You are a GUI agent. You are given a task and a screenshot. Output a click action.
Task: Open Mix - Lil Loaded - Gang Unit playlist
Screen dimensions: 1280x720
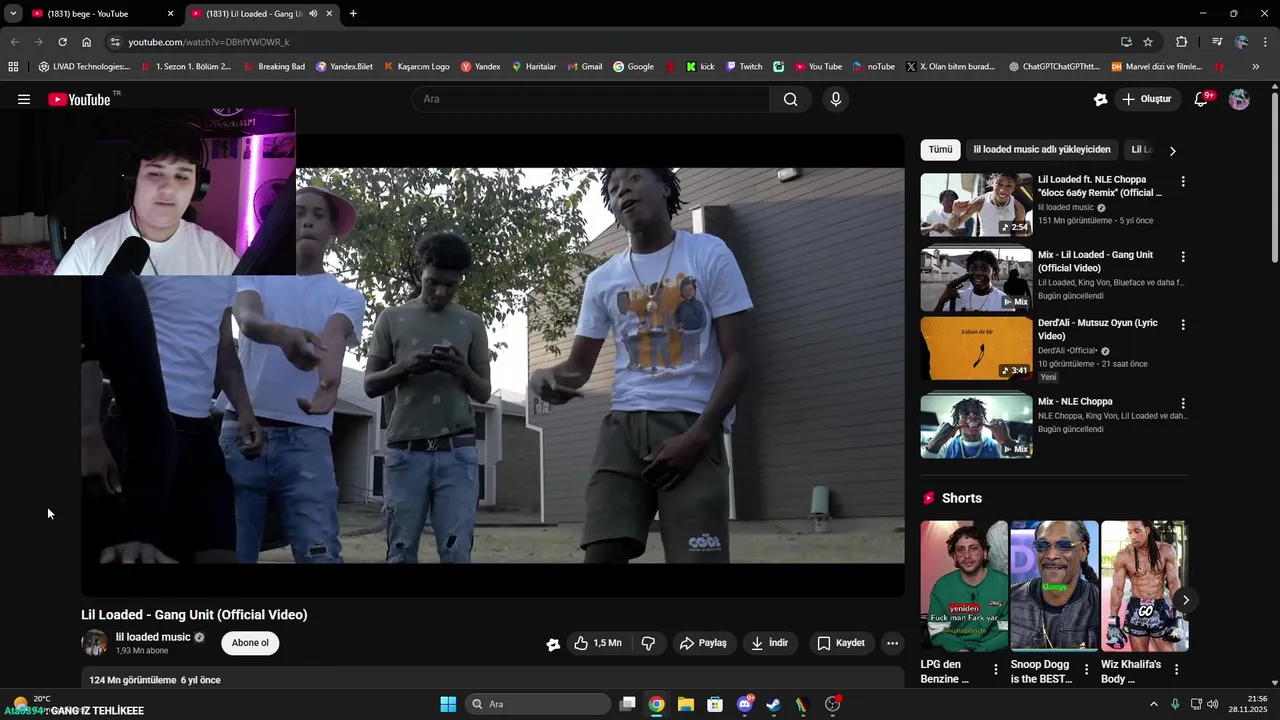click(976, 279)
